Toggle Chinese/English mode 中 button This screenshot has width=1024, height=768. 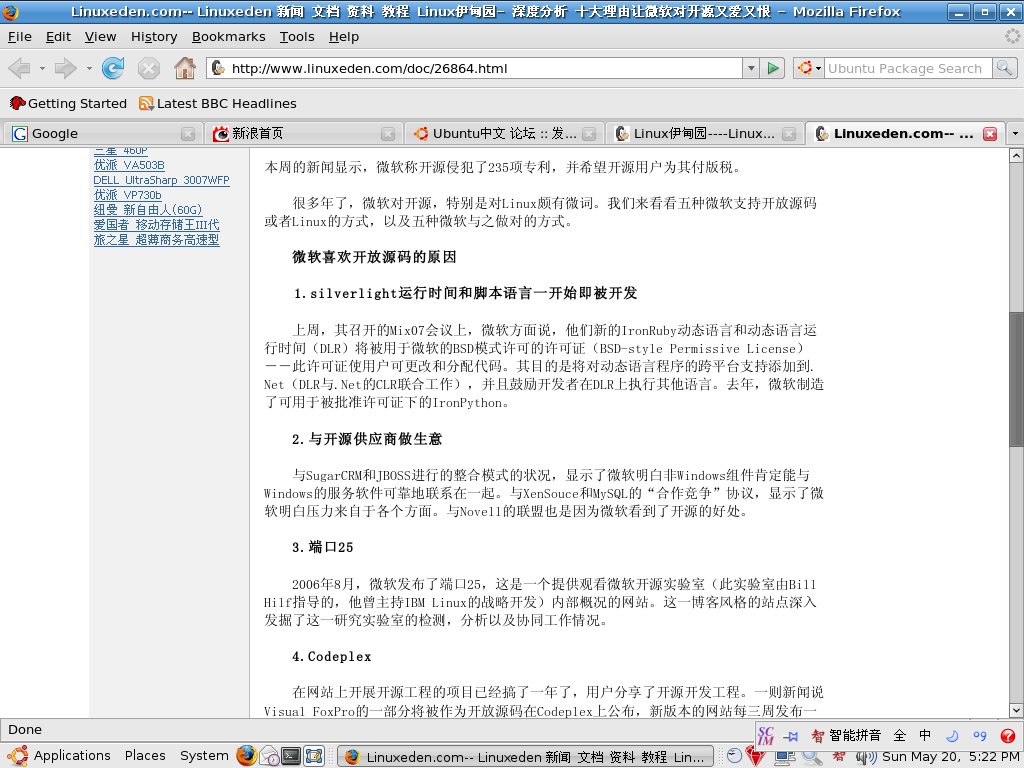(925, 736)
